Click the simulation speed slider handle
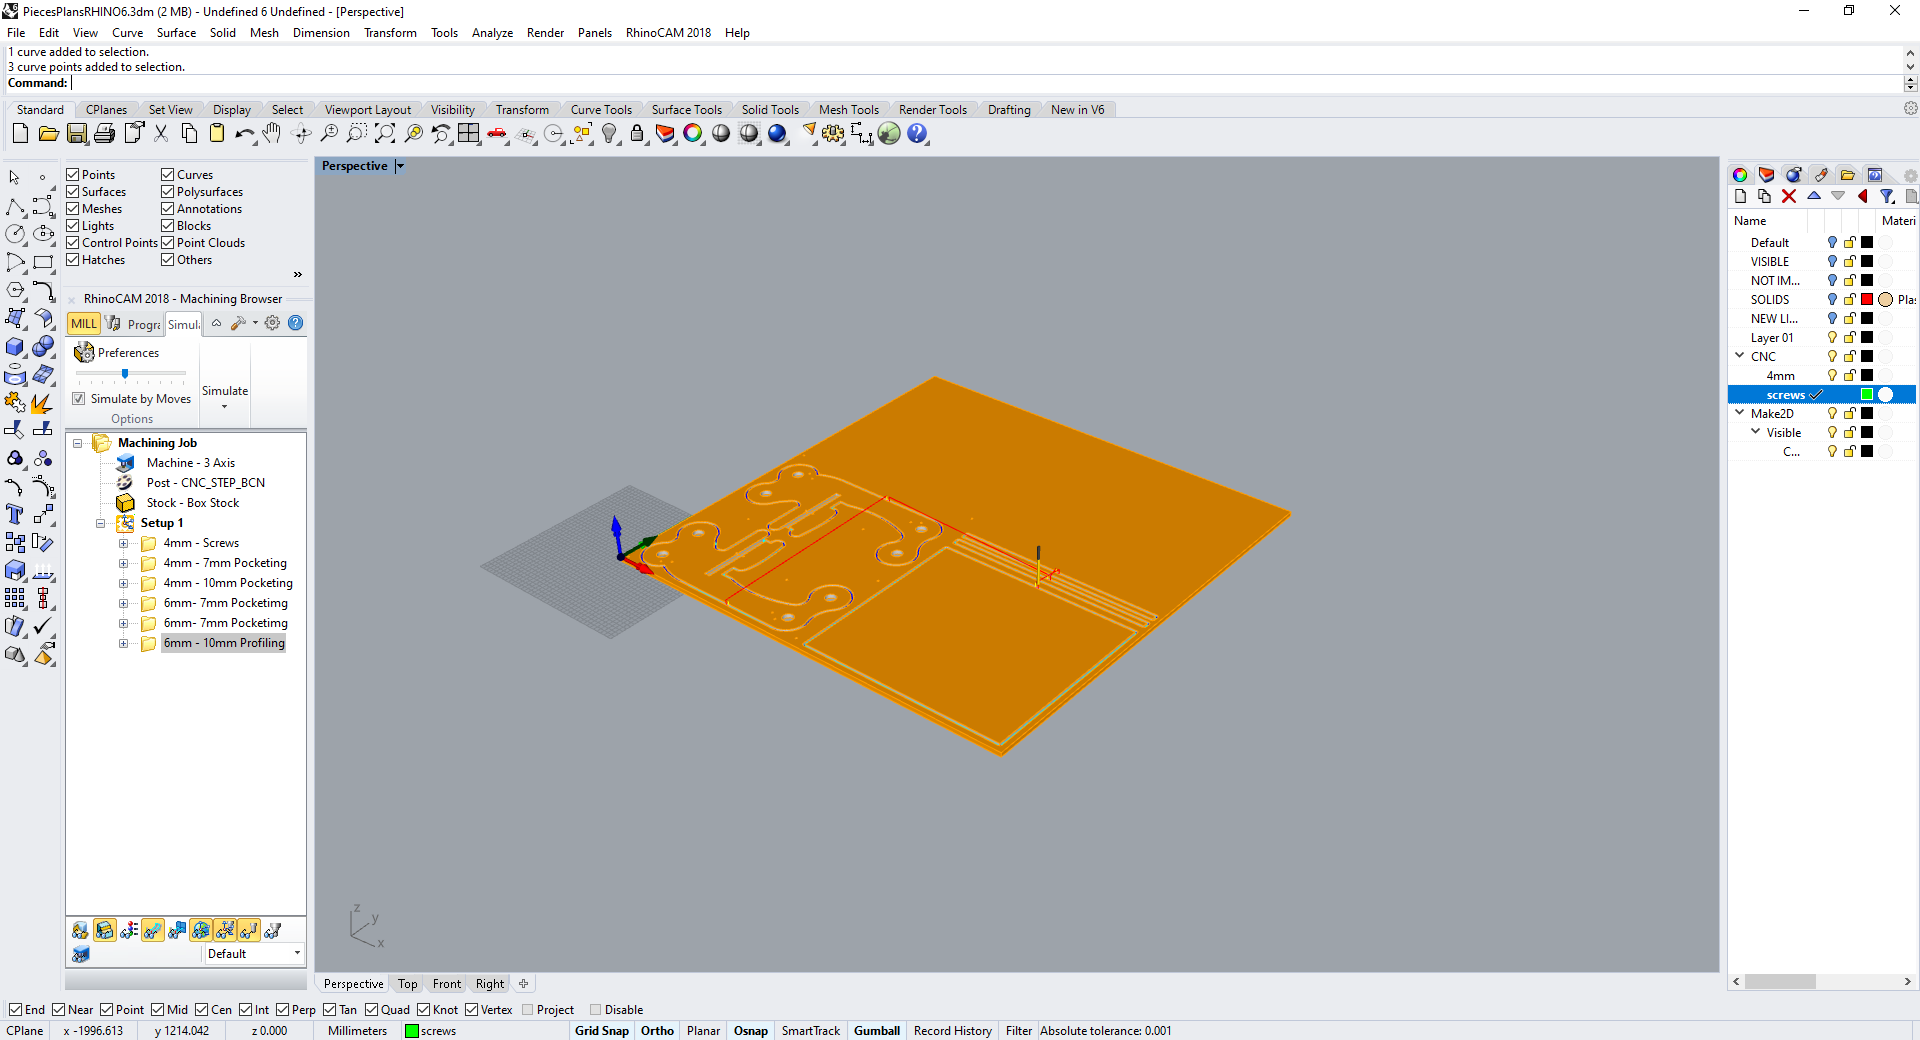Viewport: 1920px width, 1040px height. pos(125,374)
